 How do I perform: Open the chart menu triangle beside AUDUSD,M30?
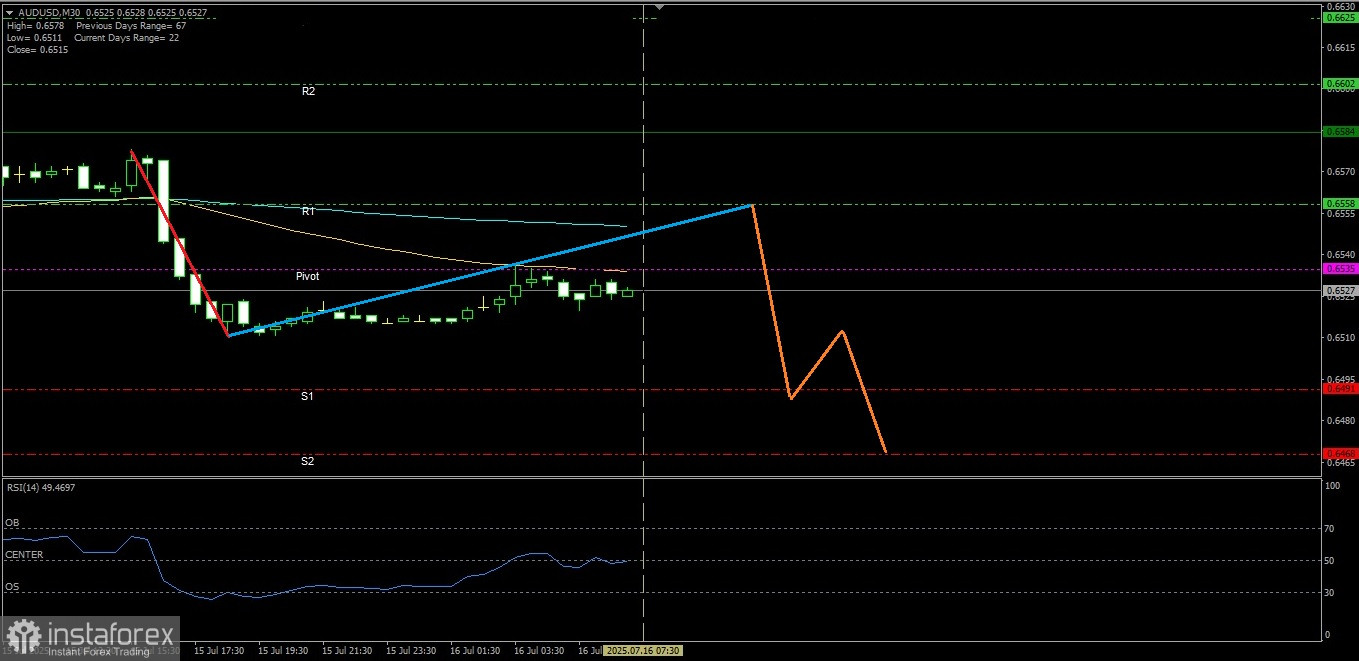(x=10, y=13)
